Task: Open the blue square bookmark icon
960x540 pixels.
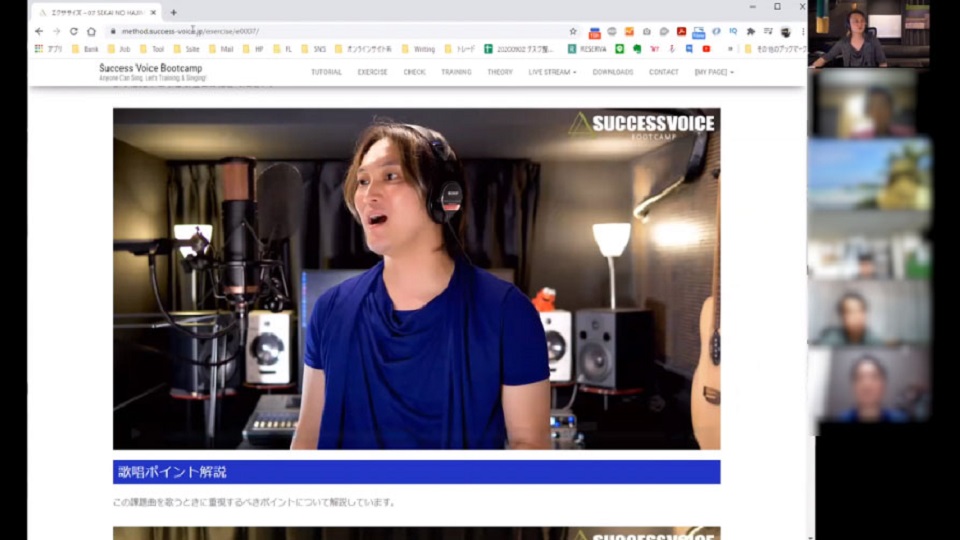Action: [689, 49]
